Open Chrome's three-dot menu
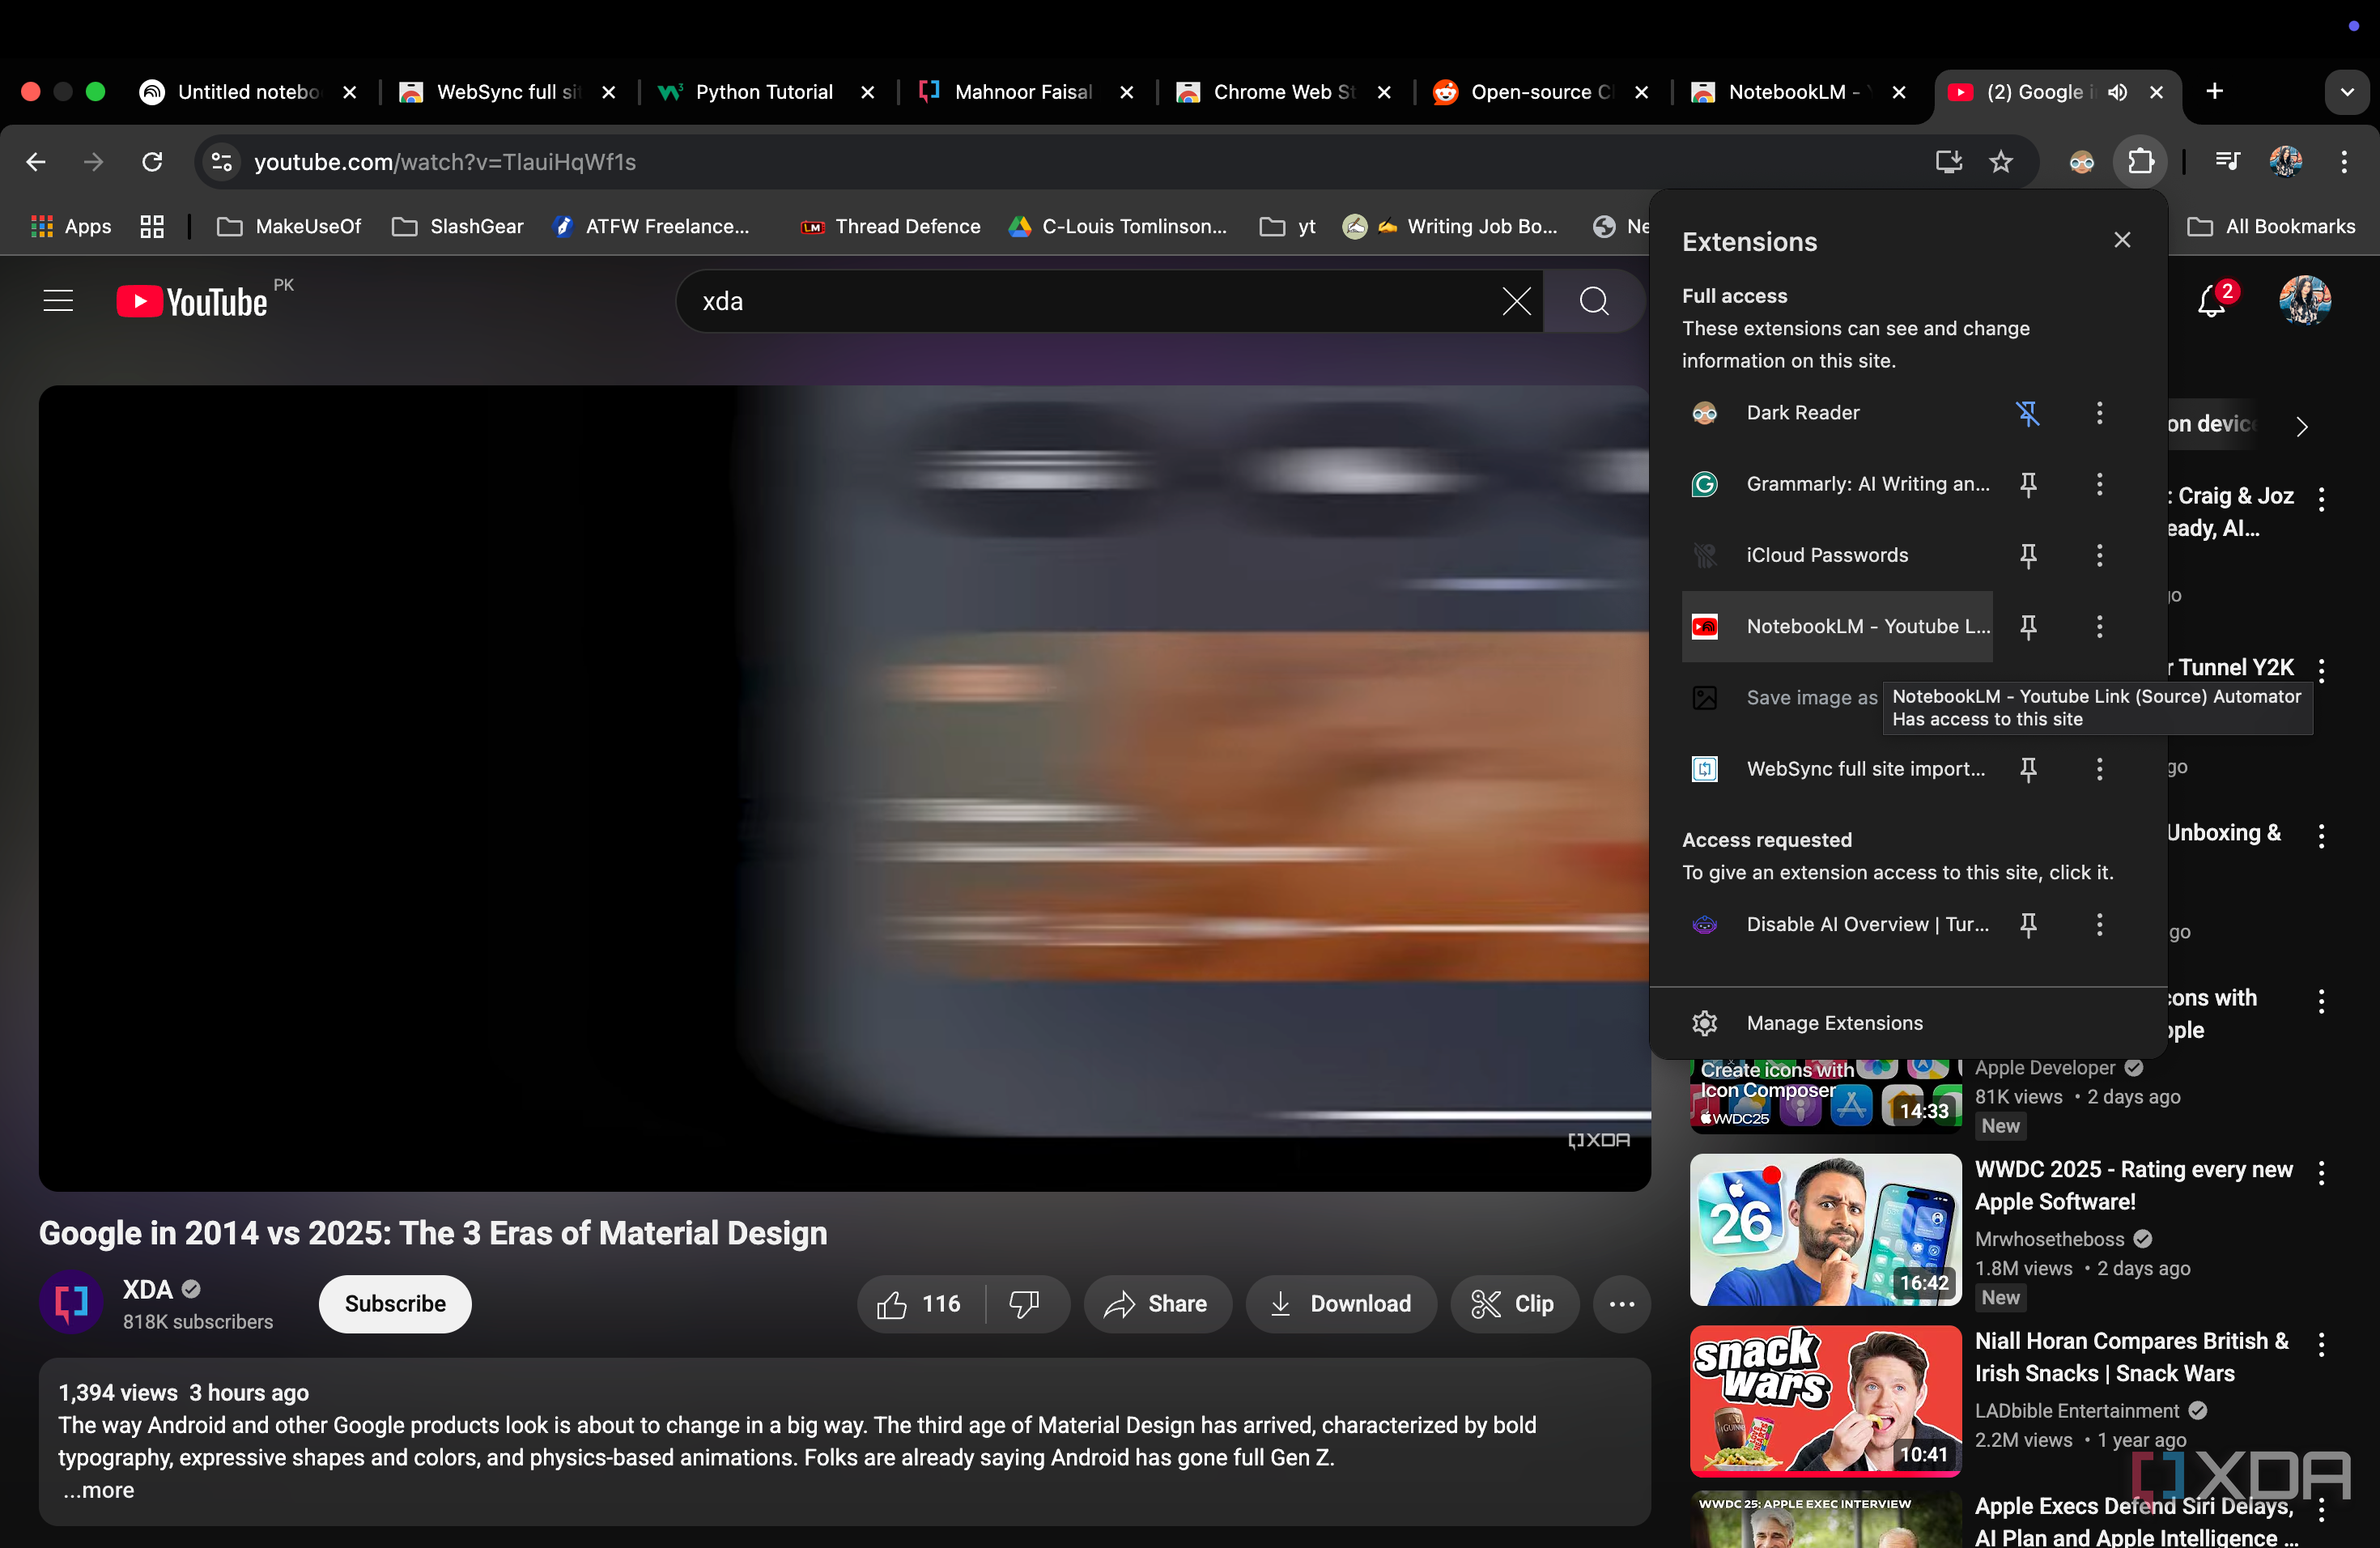2380x1548 pixels. point(2343,161)
